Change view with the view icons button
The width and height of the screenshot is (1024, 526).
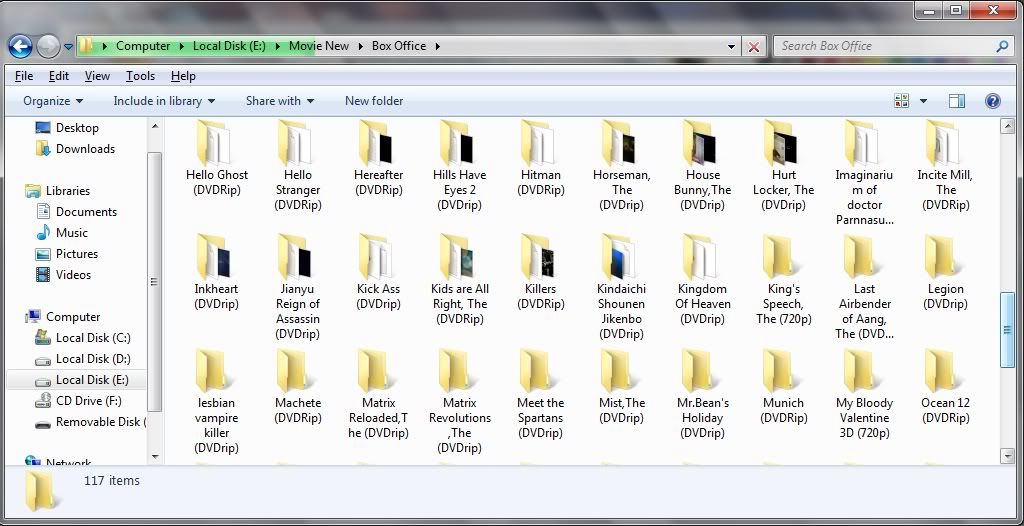902,101
